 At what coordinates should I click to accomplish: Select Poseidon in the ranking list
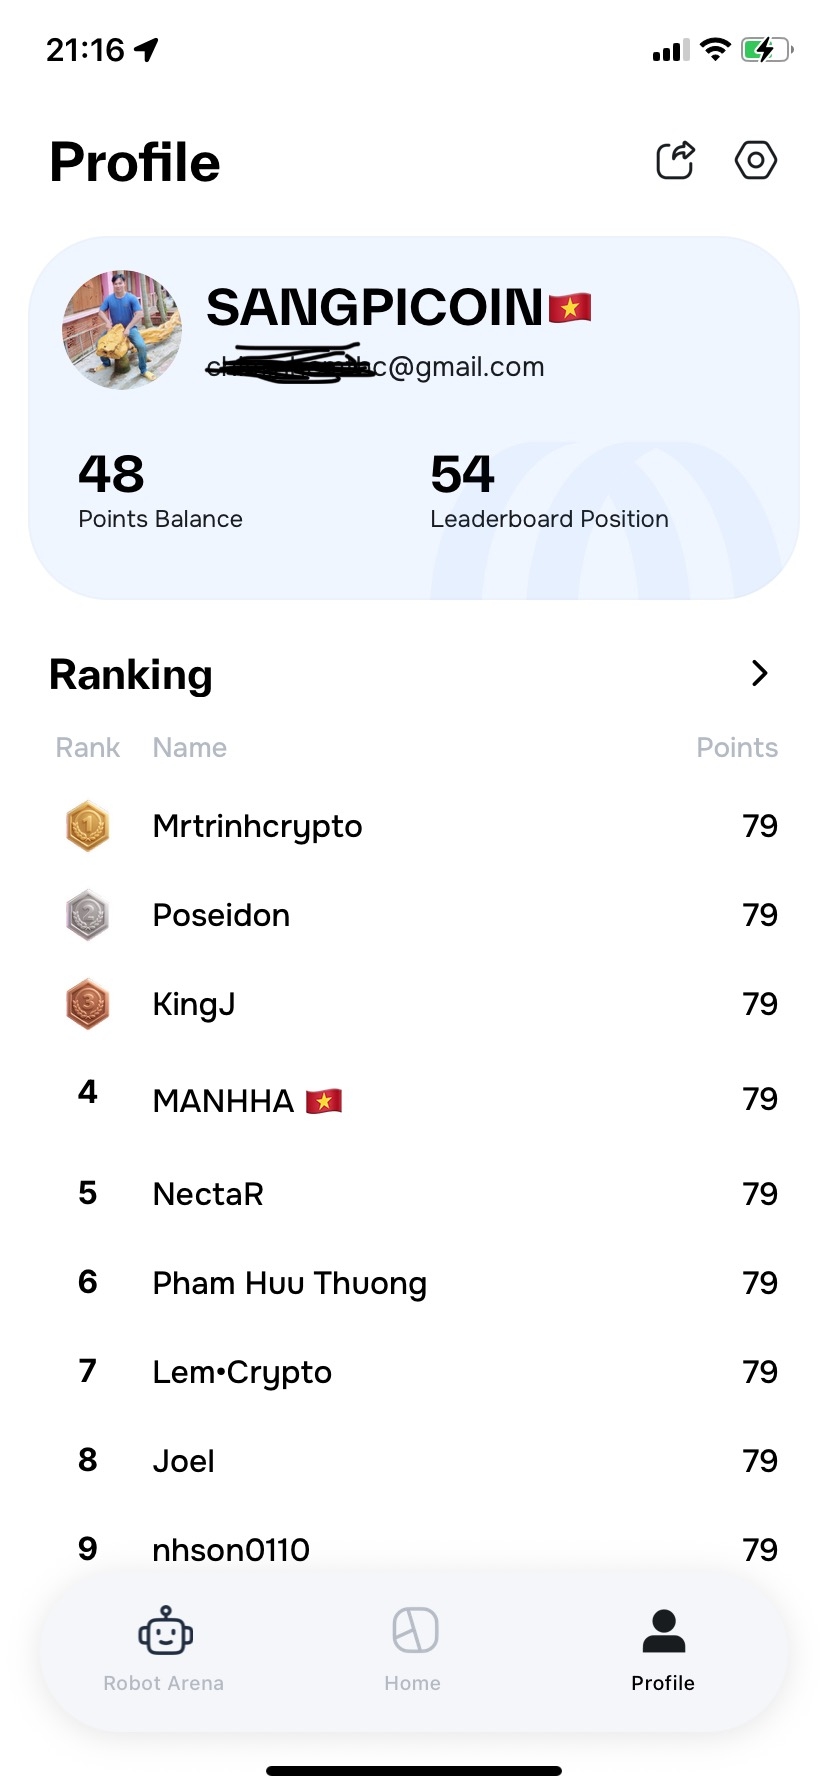coord(221,916)
